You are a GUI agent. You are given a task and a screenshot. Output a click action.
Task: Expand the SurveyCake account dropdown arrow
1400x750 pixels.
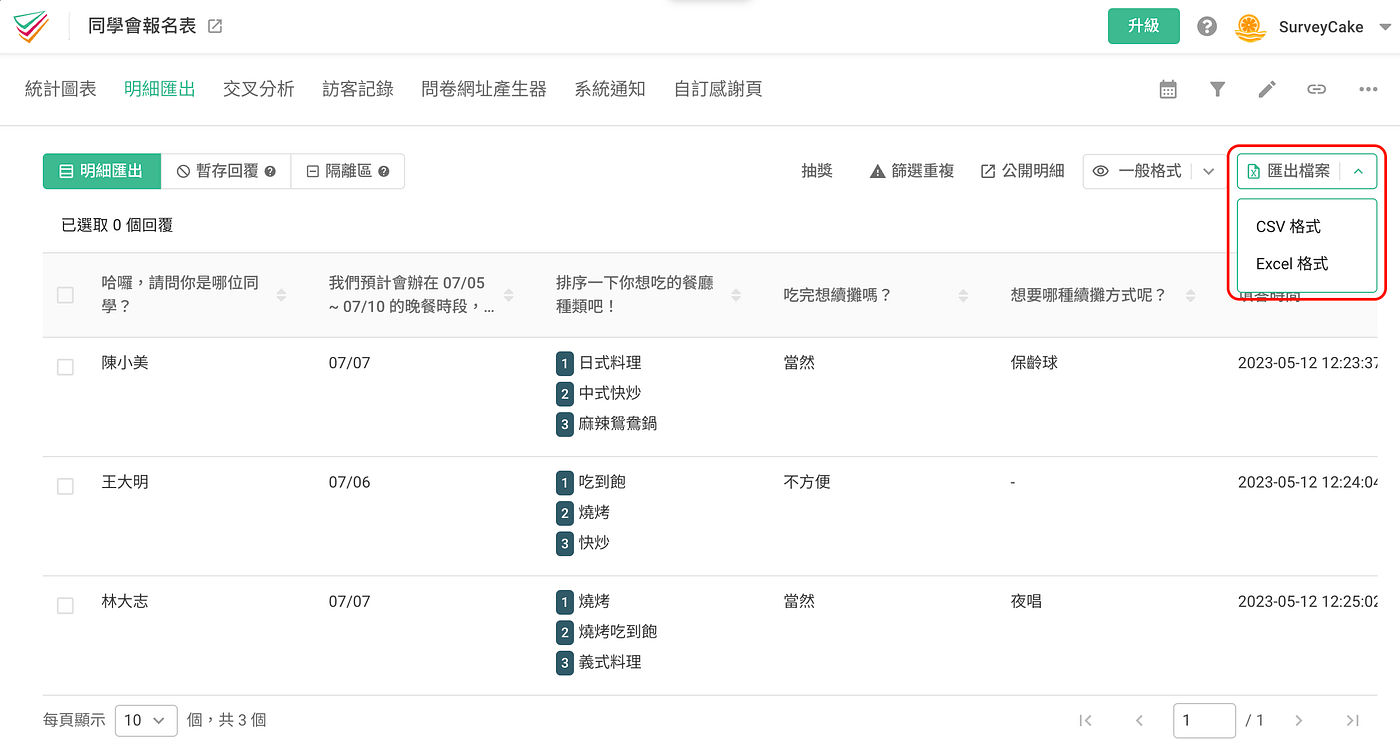[x=1385, y=27]
